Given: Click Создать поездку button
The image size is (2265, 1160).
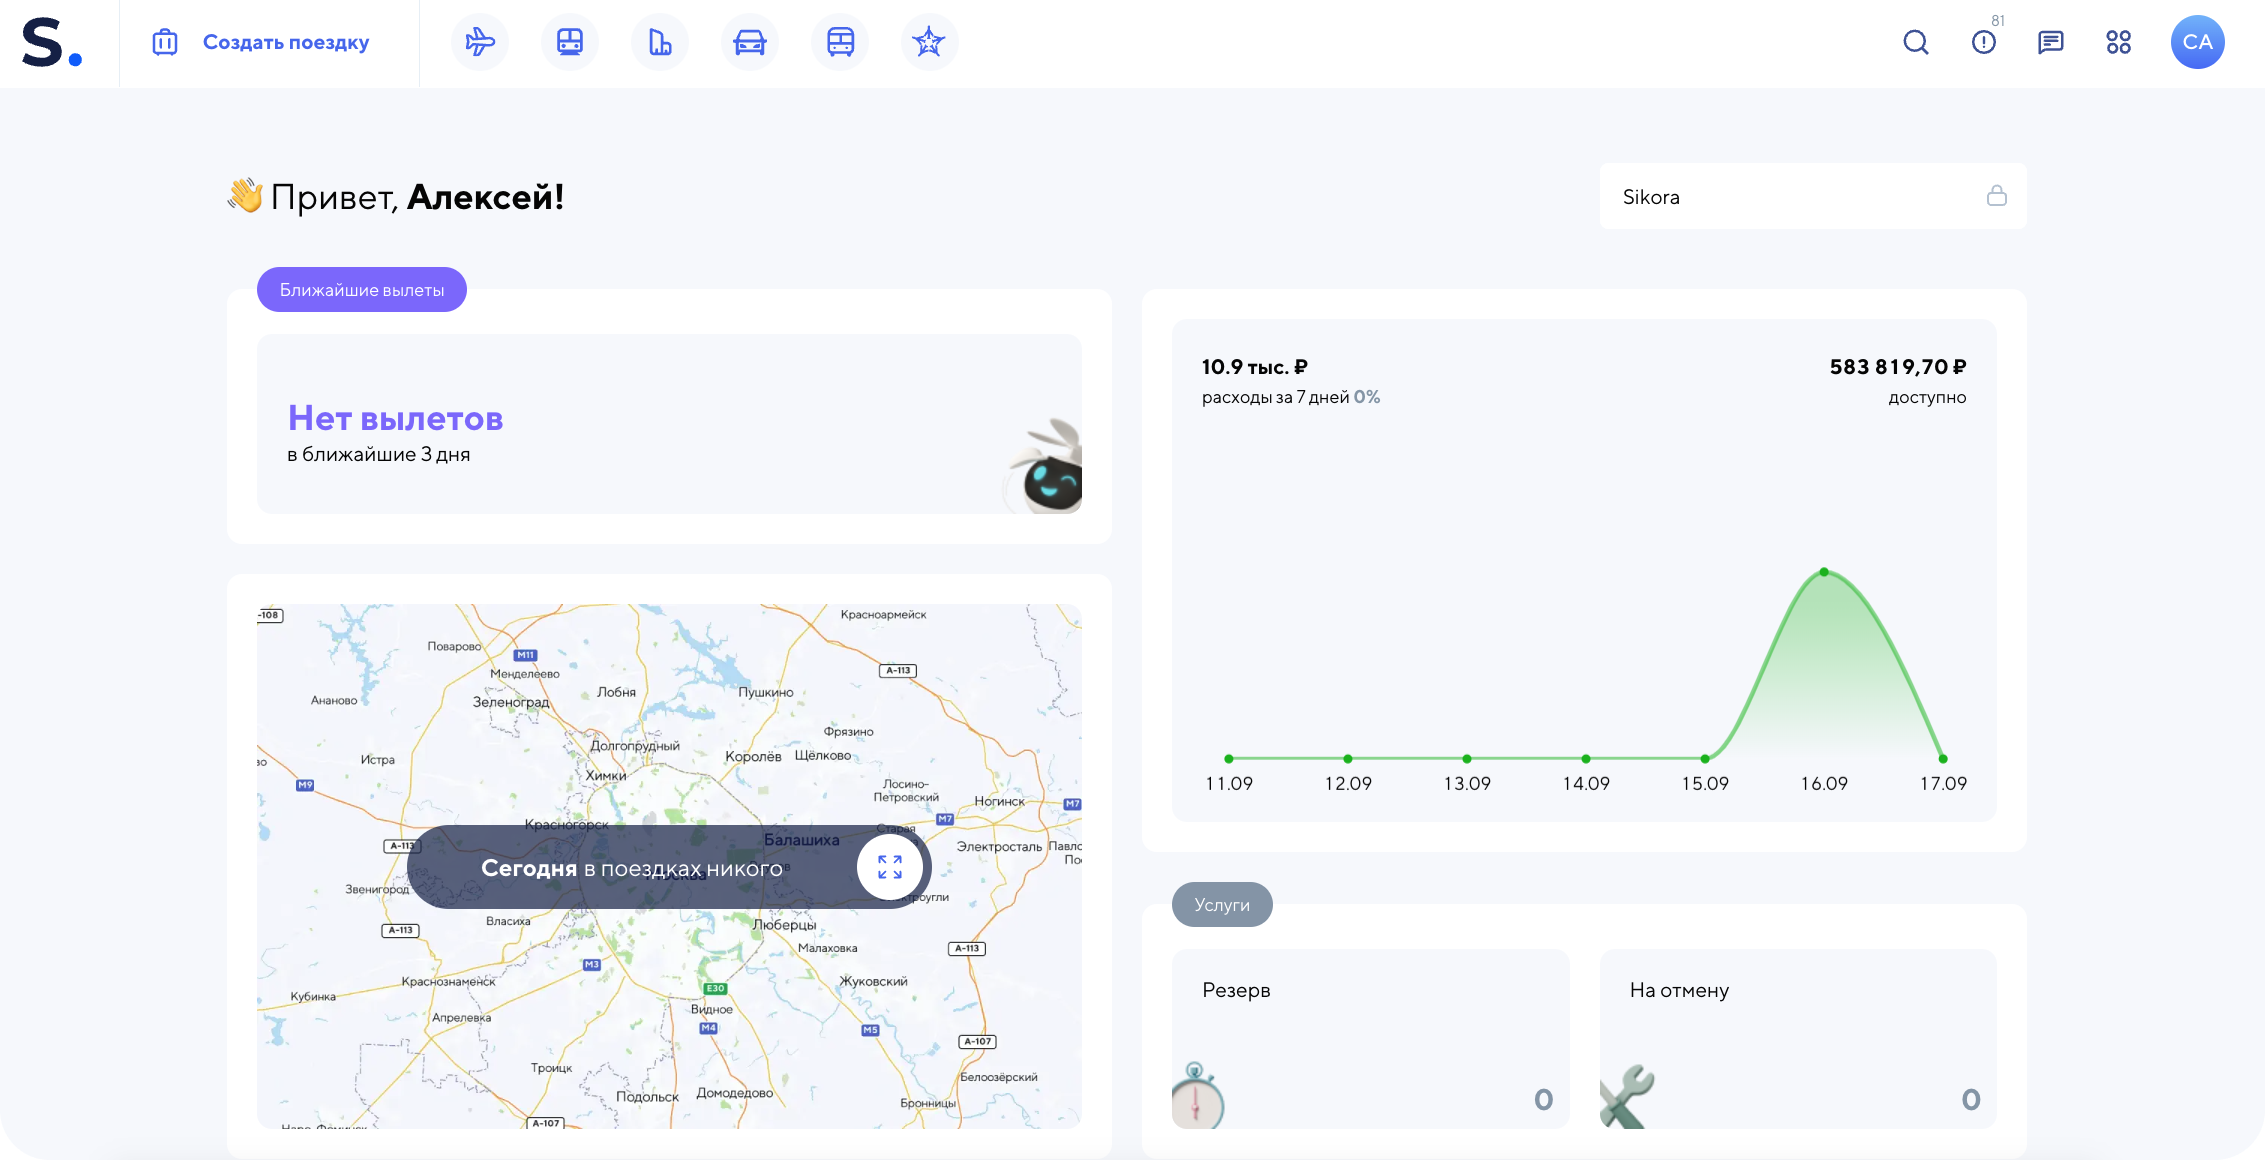Looking at the screenshot, I should [x=262, y=42].
